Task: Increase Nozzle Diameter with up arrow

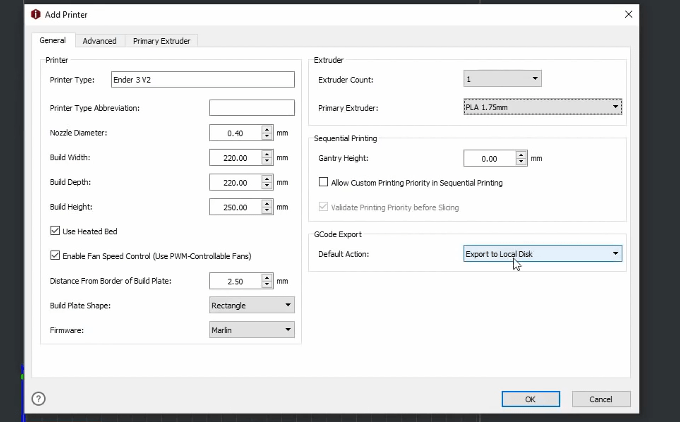Action: tap(267, 129)
